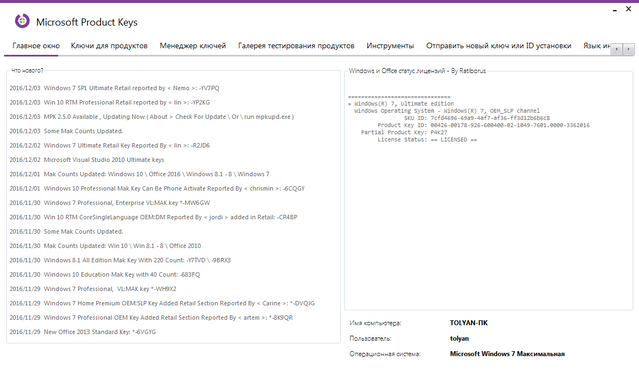Select Microsoft Visual Studio 2010 Ultimate keys row
Screen dimensions: 639x374
click(x=87, y=160)
